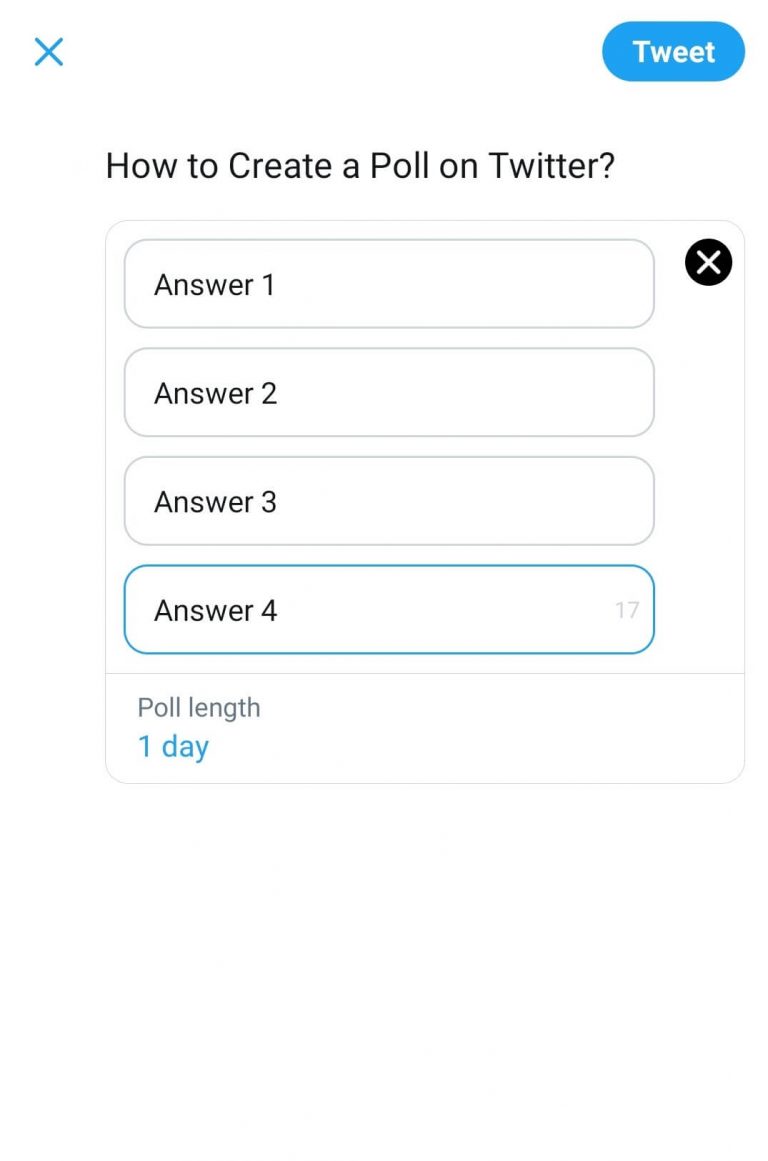Click the word Twitter in the question

(552, 165)
